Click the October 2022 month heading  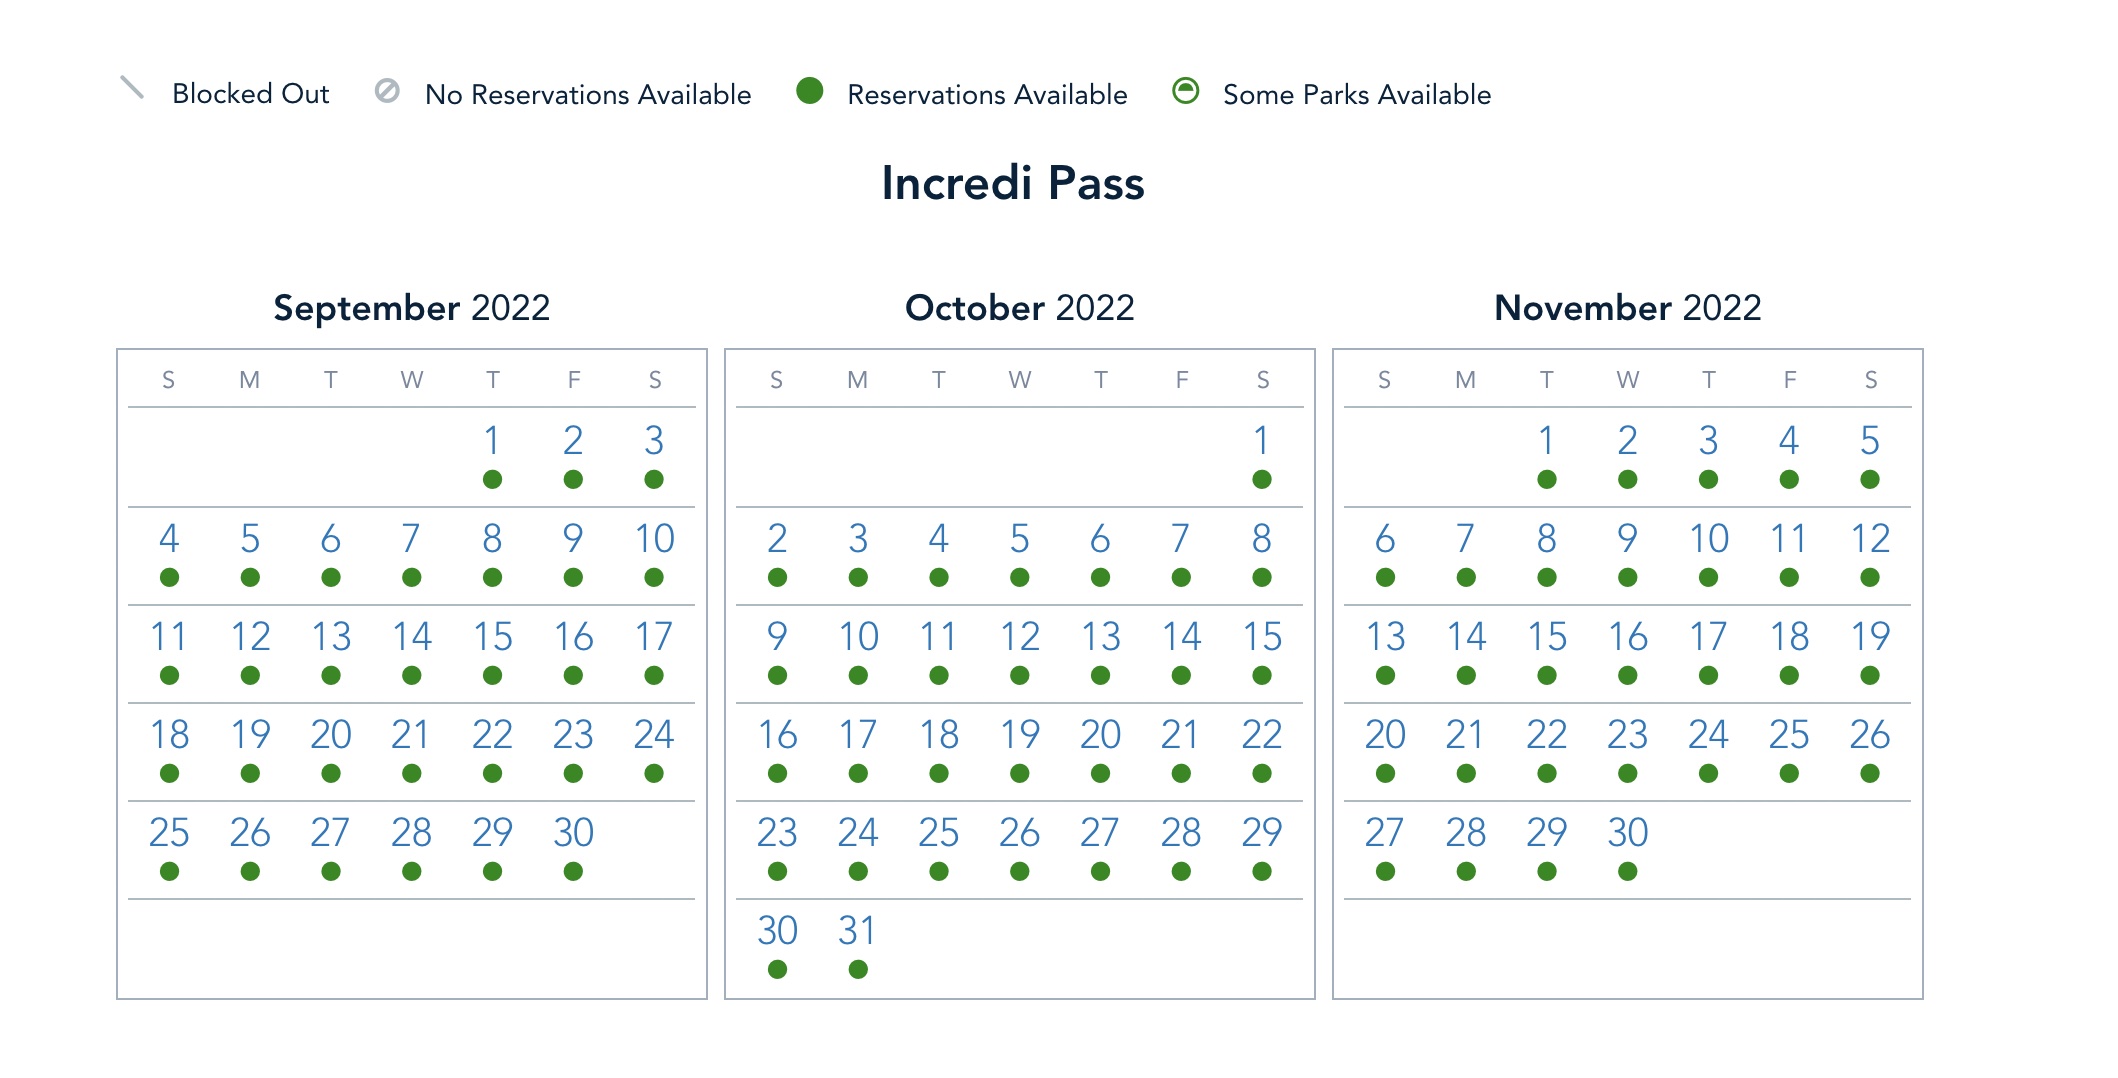click(1019, 308)
